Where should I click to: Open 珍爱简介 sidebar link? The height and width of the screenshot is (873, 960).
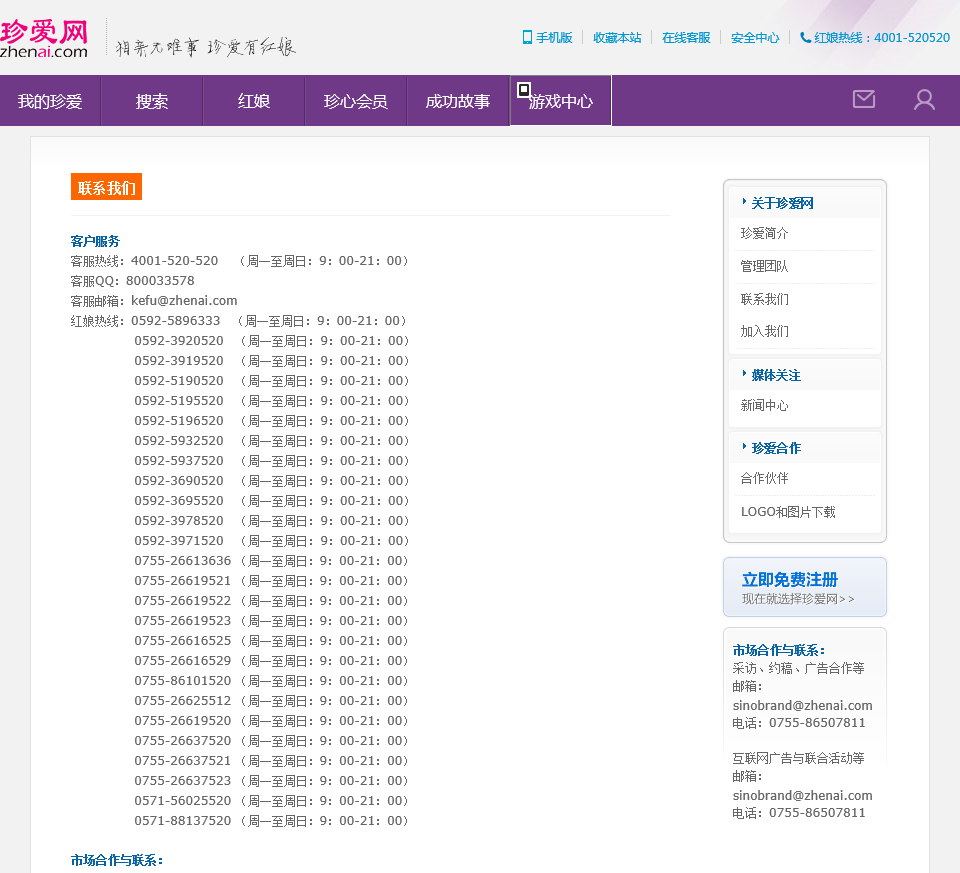764,233
